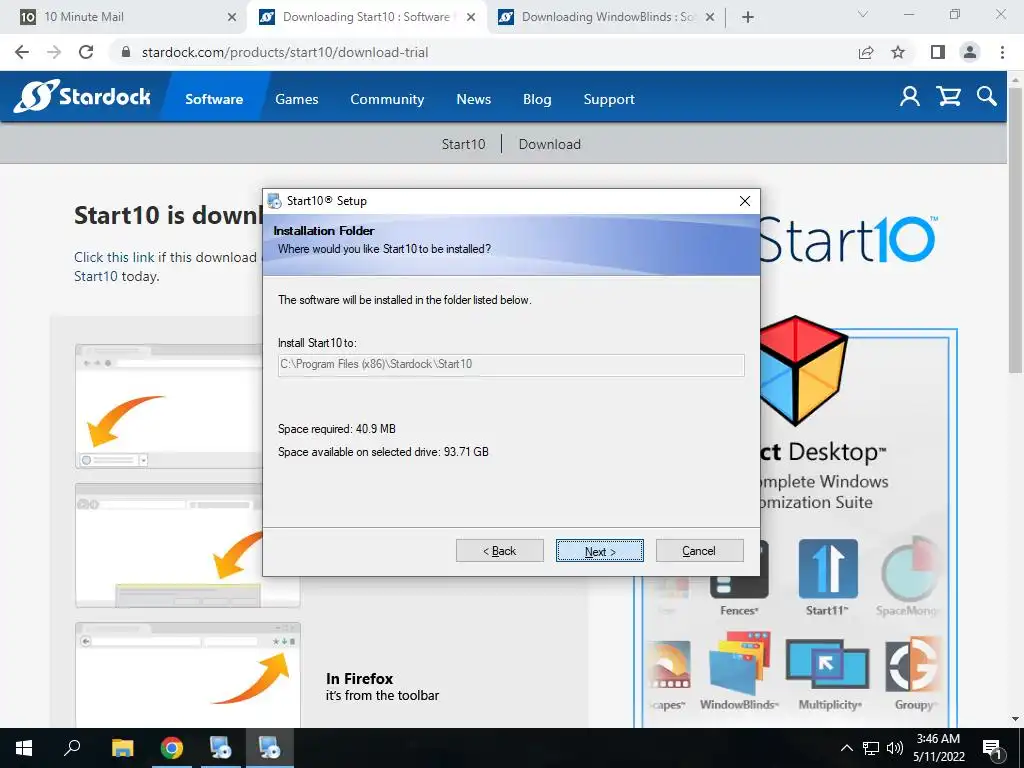
Task: Click the address bar URL
Action: [285, 52]
